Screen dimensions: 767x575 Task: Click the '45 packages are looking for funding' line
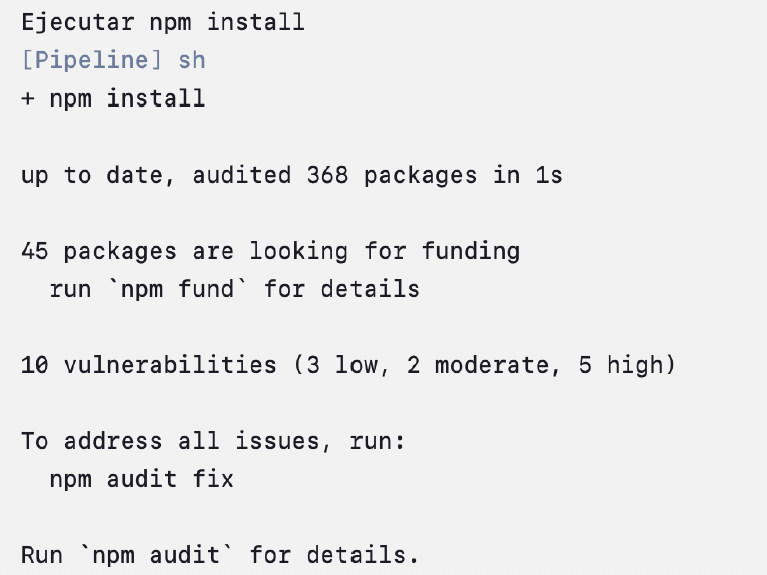pos(271,252)
